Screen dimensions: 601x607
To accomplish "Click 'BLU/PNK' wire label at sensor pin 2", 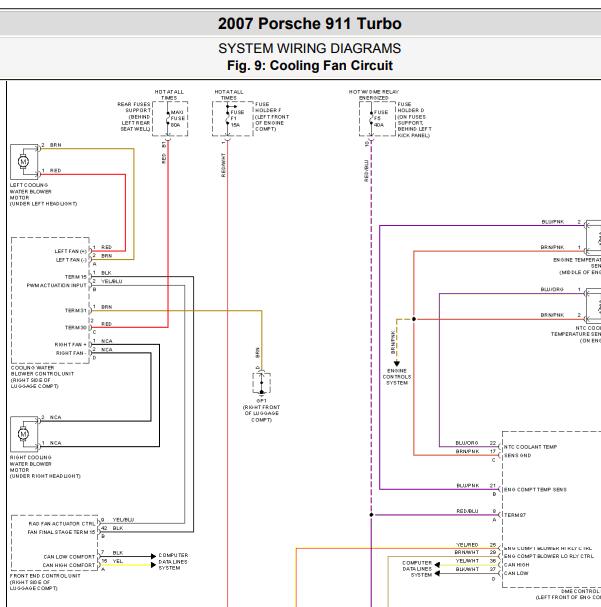I will point(553,222).
